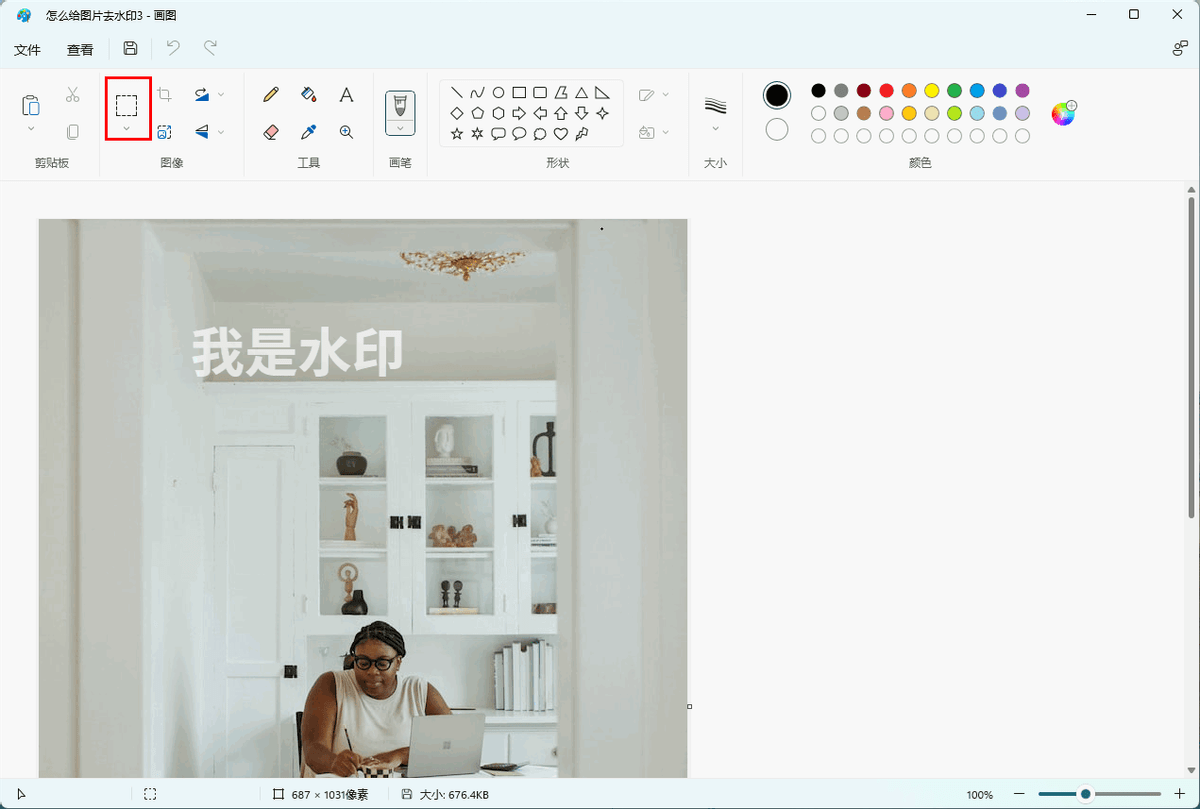Pick the Fill bucket tool
This screenshot has height=809, width=1200.
[309, 95]
